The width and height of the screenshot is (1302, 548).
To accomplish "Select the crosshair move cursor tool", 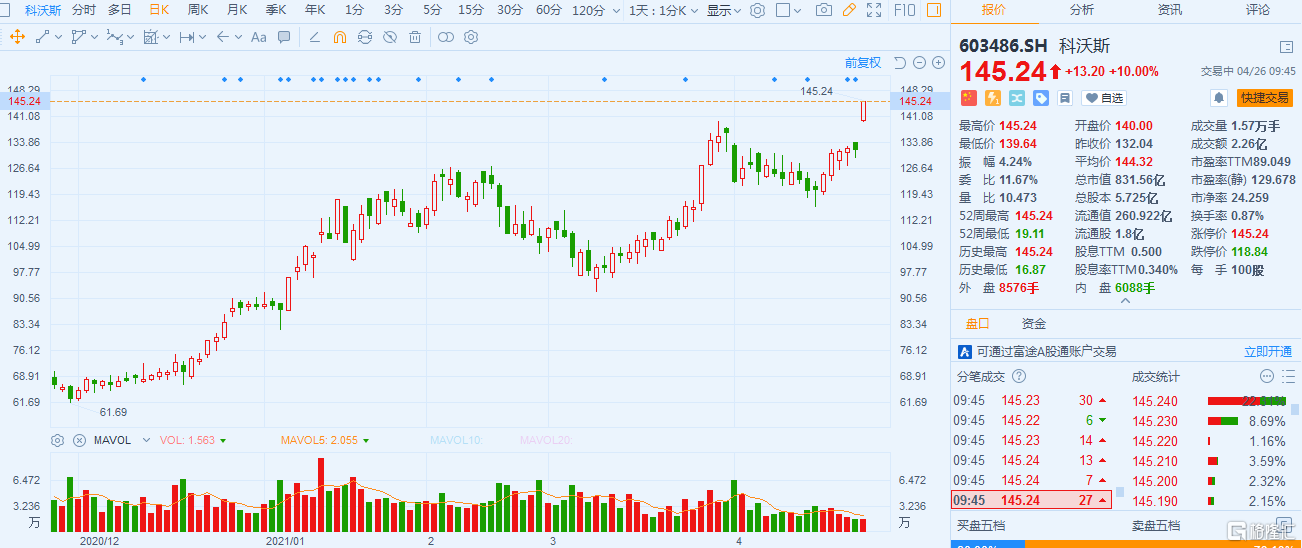I will [17, 38].
